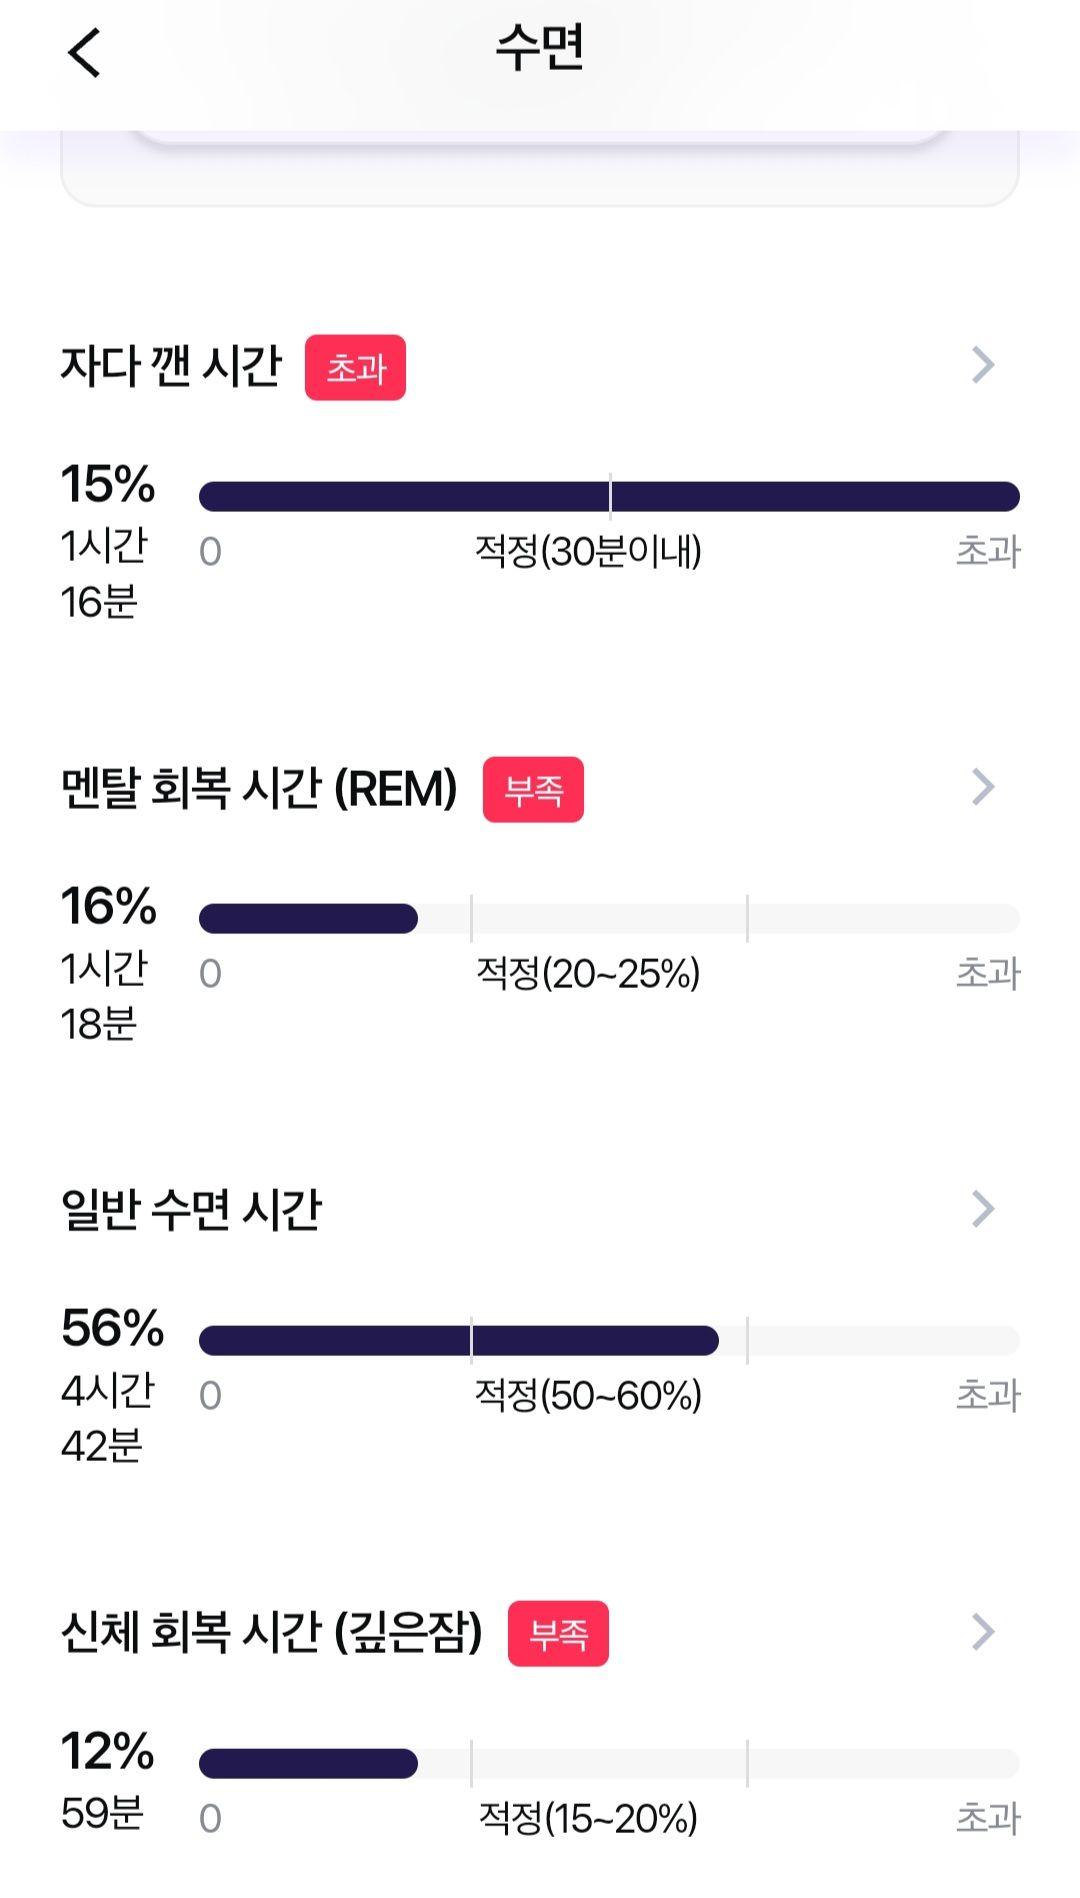1080x1898 pixels.
Task: Tap the 56% 일반 수면 percentage value
Action: (112, 1328)
